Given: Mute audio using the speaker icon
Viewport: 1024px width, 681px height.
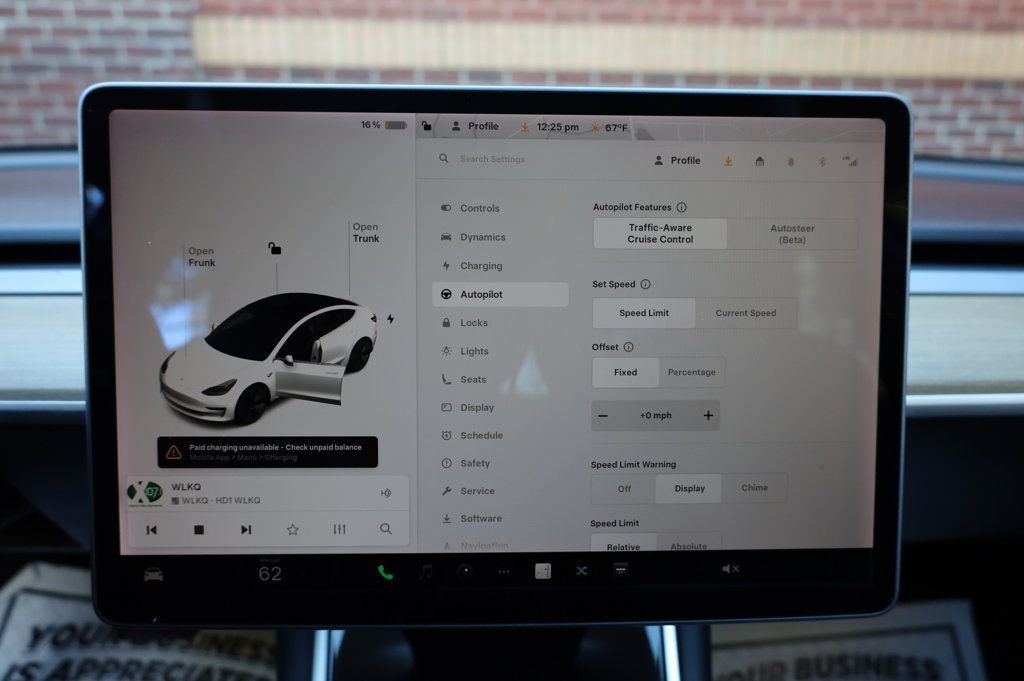Looking at the screenshot, I should click(x=730, y=568).
